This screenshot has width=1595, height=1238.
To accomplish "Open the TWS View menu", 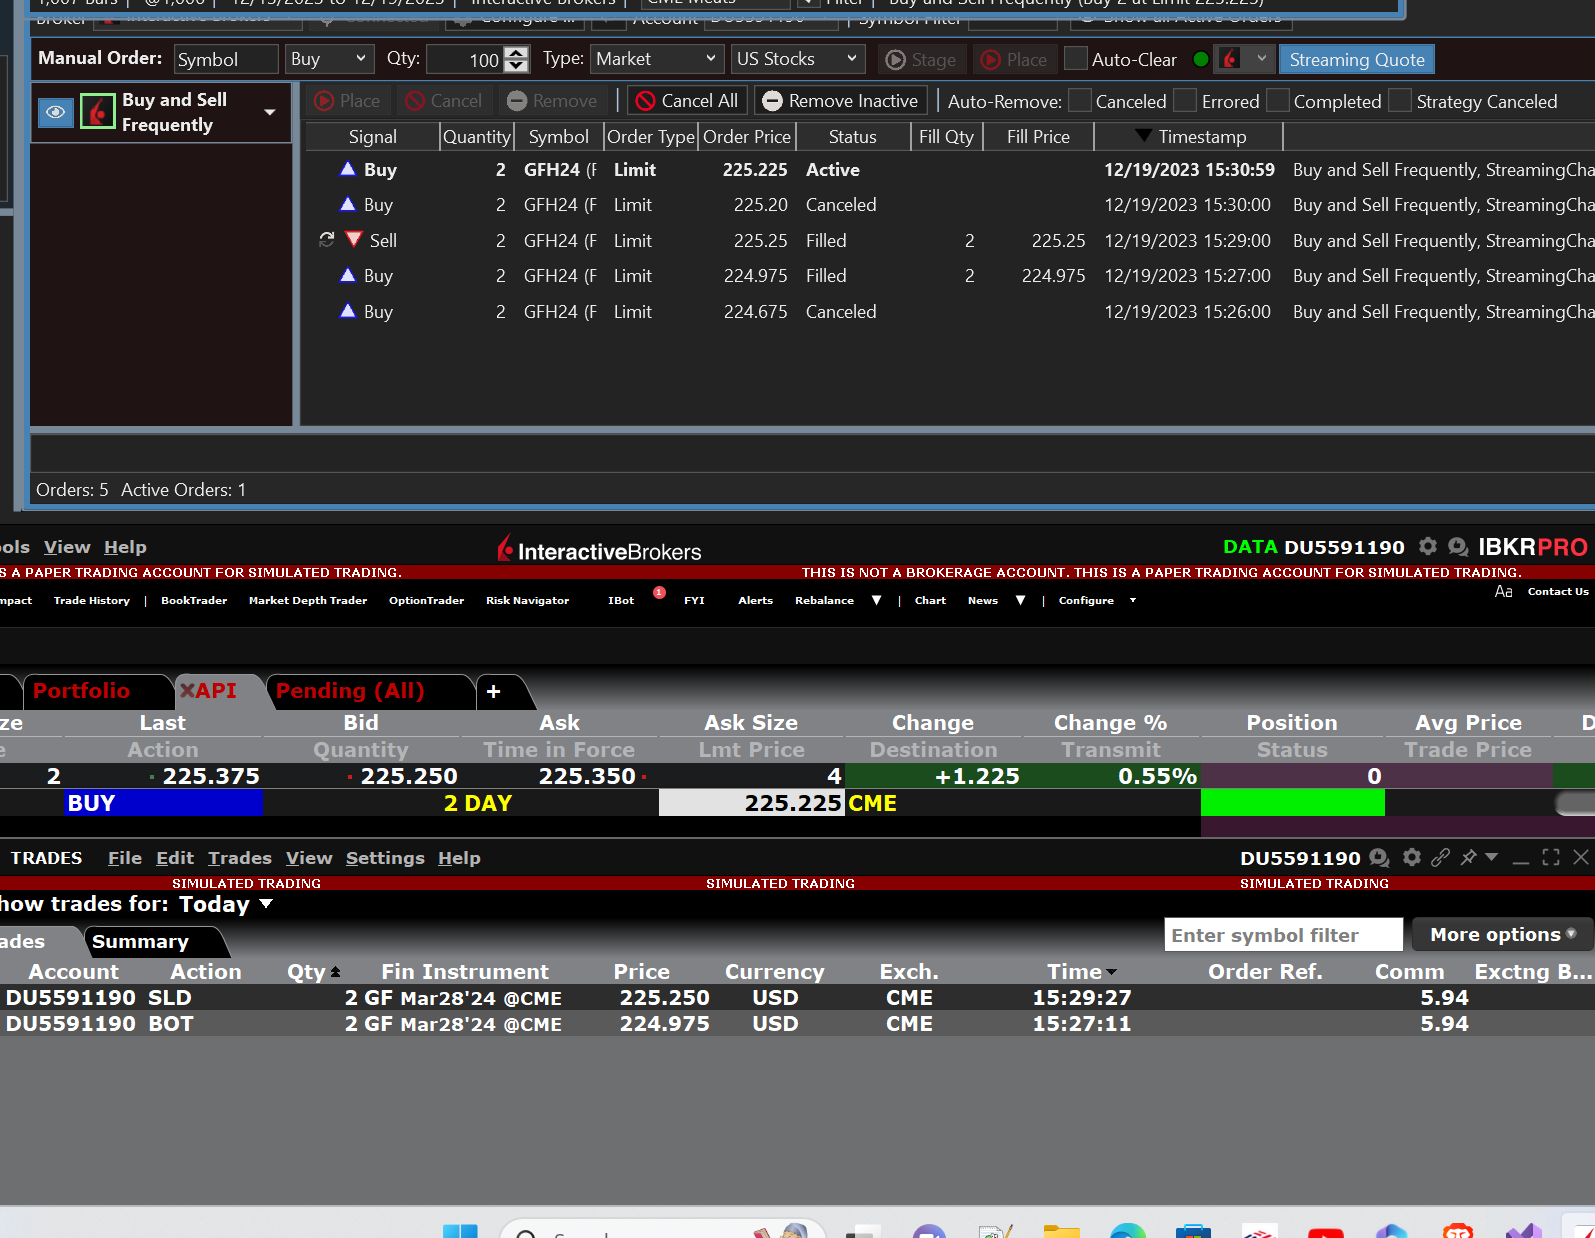I will (x=67, y=547).
